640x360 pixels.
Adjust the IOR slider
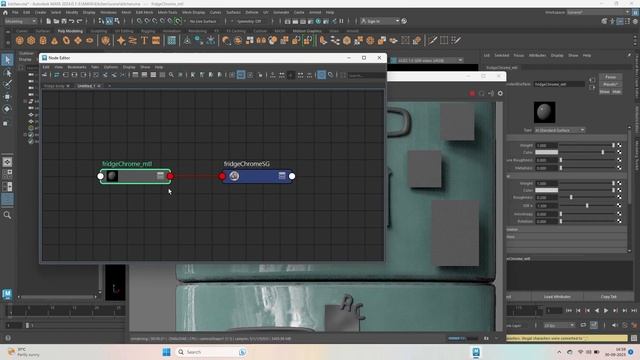click(587, 206)
